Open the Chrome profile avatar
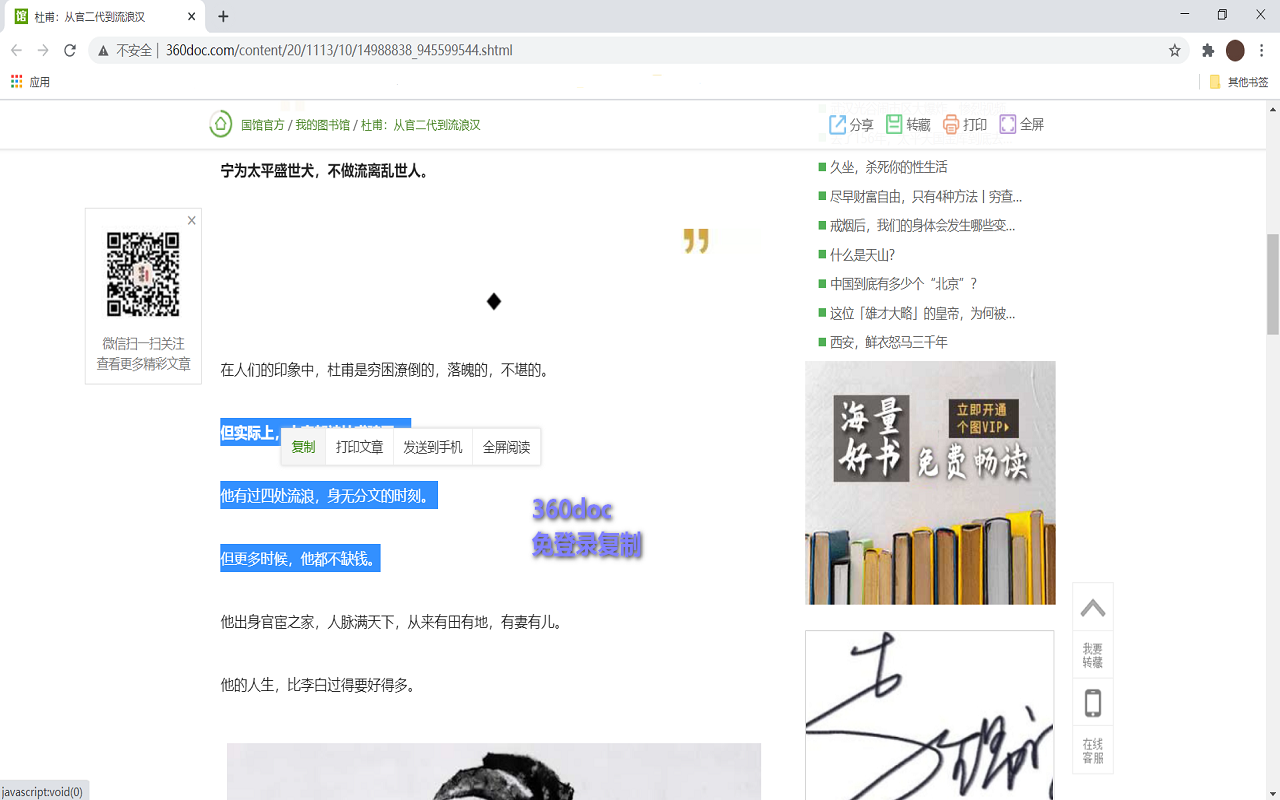1280x800 pixels. [1235, 50]
